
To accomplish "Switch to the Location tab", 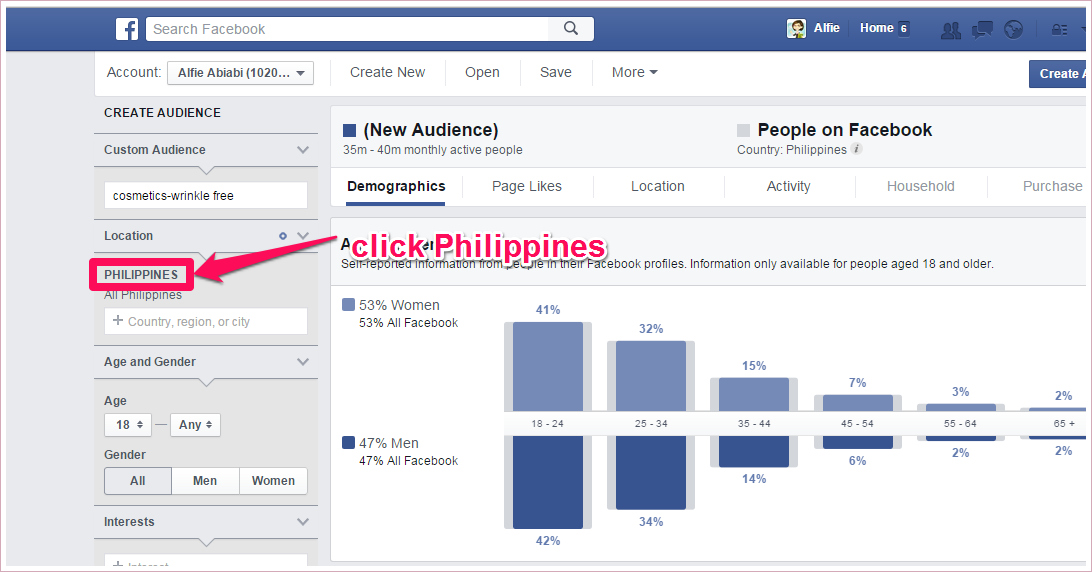I will click(657, 186).
